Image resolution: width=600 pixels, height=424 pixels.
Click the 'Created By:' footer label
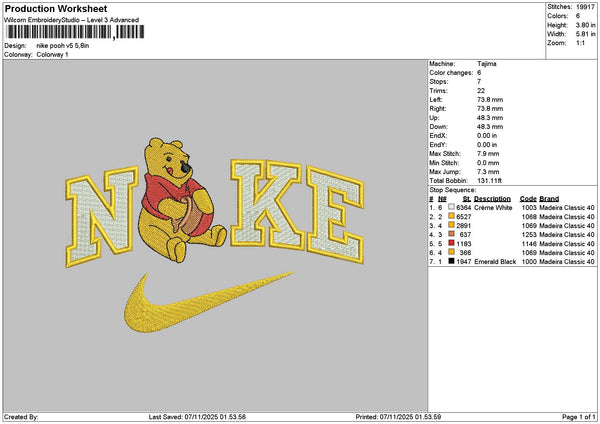(x=21, y=417)
